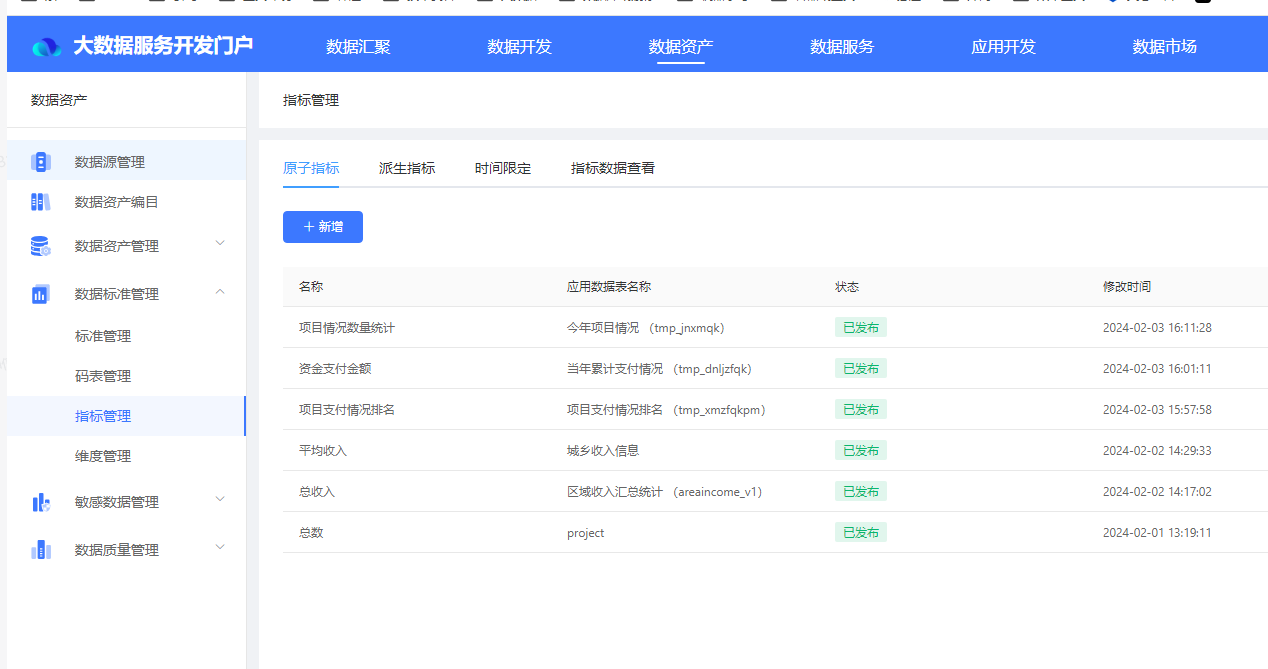Click the 数据源管理 sidebar icon
1268x669 pixels.
tap(40, 162)
